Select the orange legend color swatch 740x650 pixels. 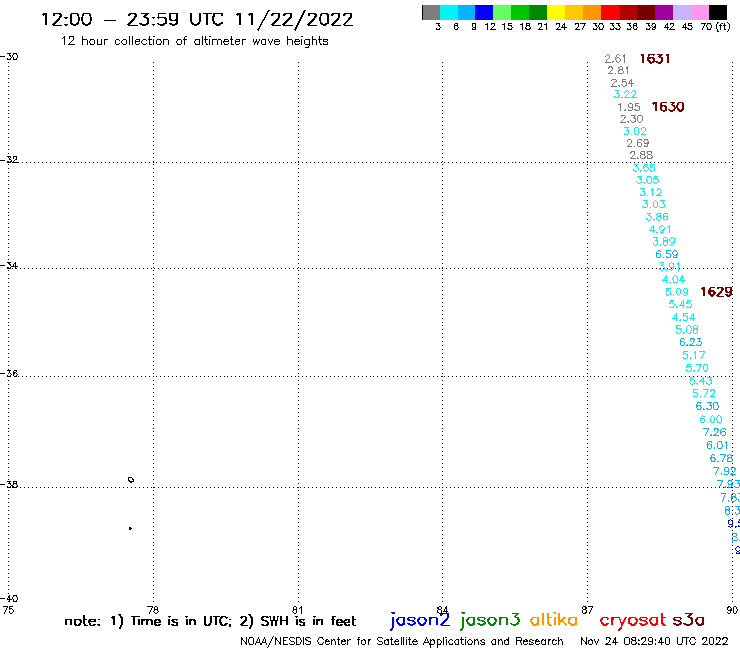click(592, 12)
